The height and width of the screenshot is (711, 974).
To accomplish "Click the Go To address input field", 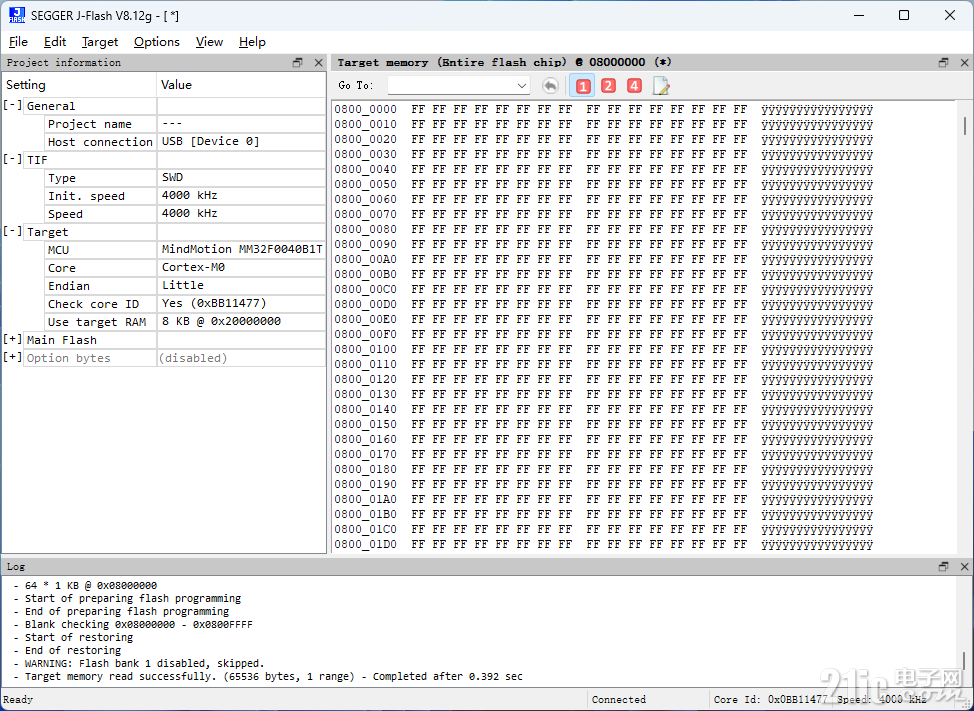I will (452, 86).
